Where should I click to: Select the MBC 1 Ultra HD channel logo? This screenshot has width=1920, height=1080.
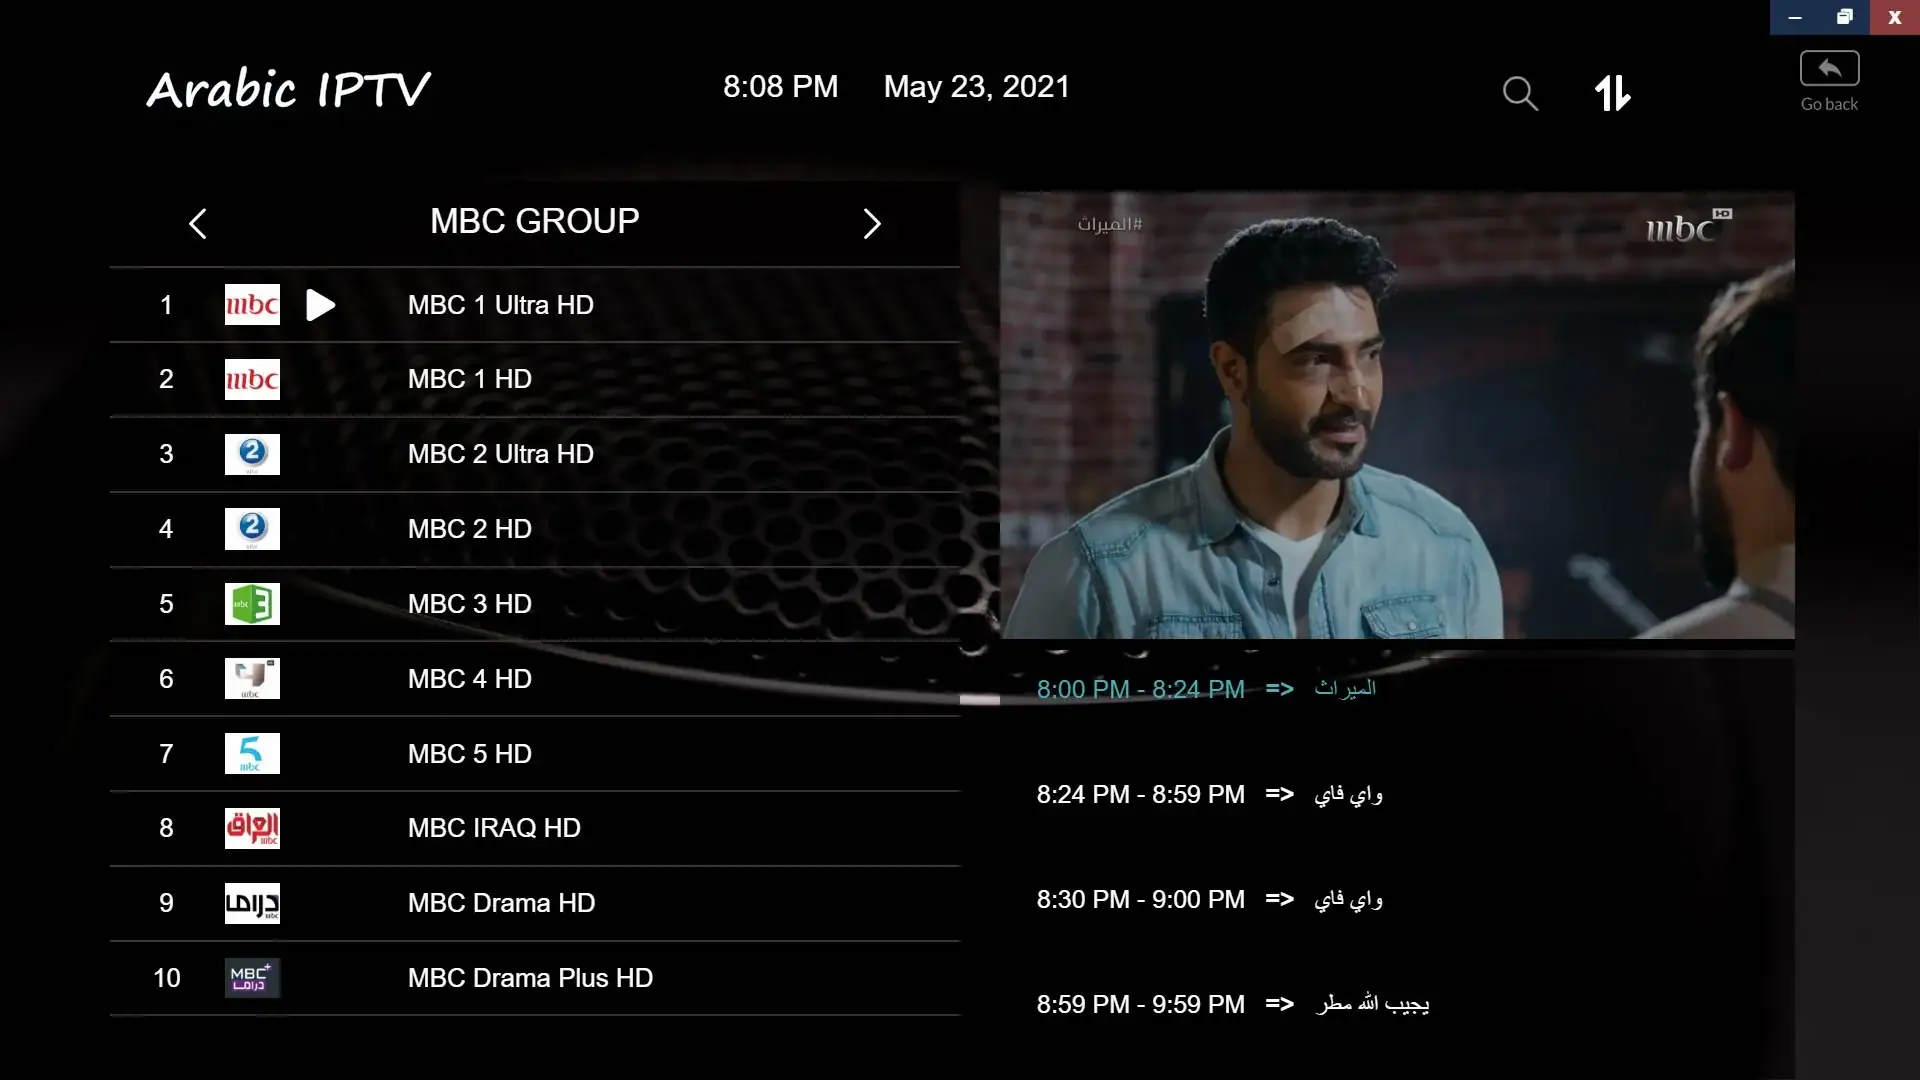click(x=251, y=304)
